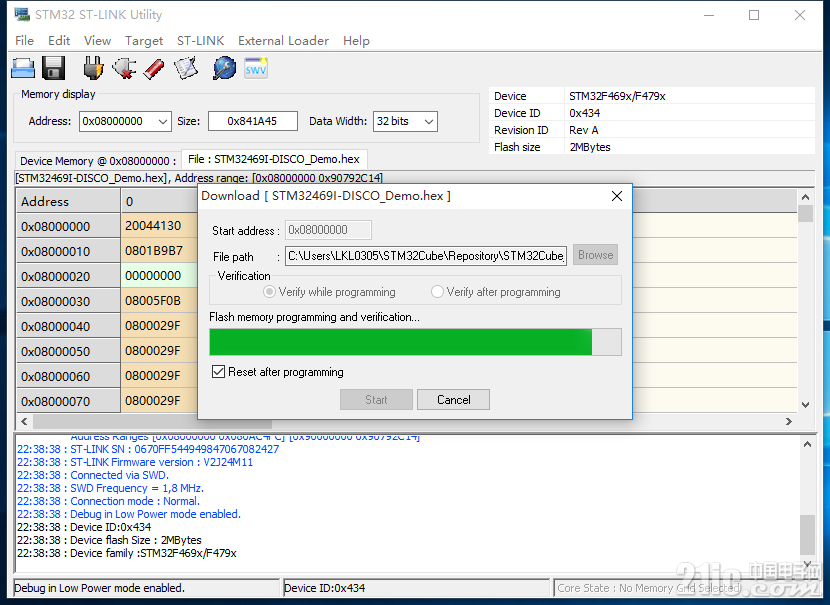Screen dimensions: 830x605
Task: Click the Device flash Size log line
Action: click(x=109, y=540)
